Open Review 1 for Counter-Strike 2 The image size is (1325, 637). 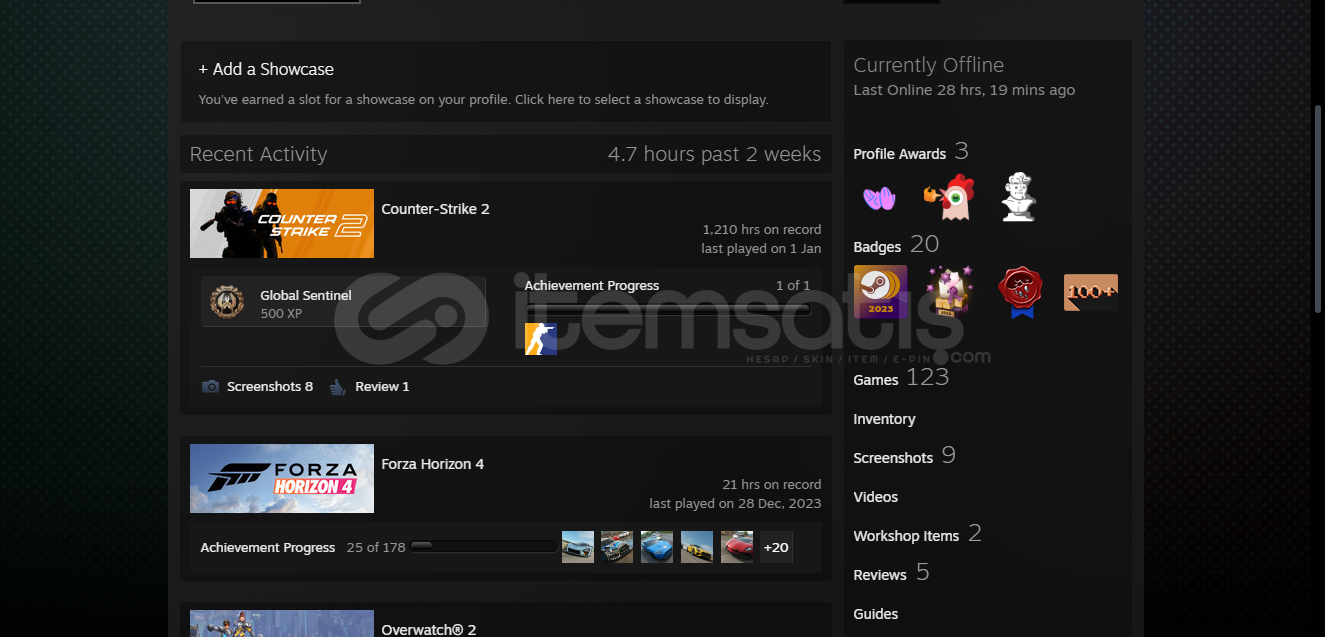(x=383, y=387)
